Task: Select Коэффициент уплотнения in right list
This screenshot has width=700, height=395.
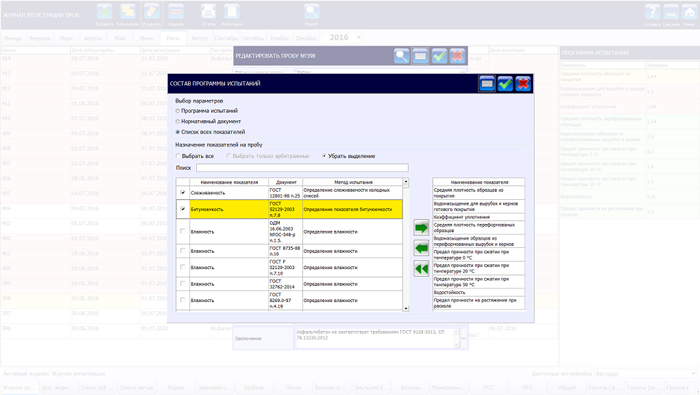Action: 479,217
